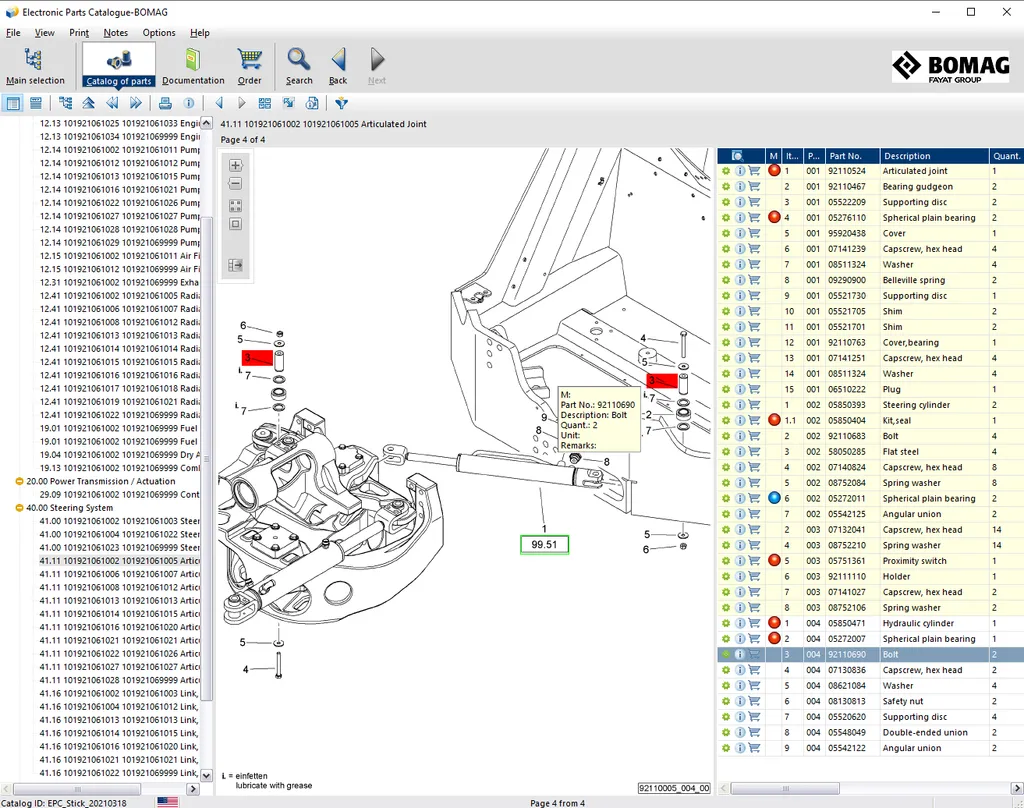Click the Search magnifier tool

pos(299,66)
